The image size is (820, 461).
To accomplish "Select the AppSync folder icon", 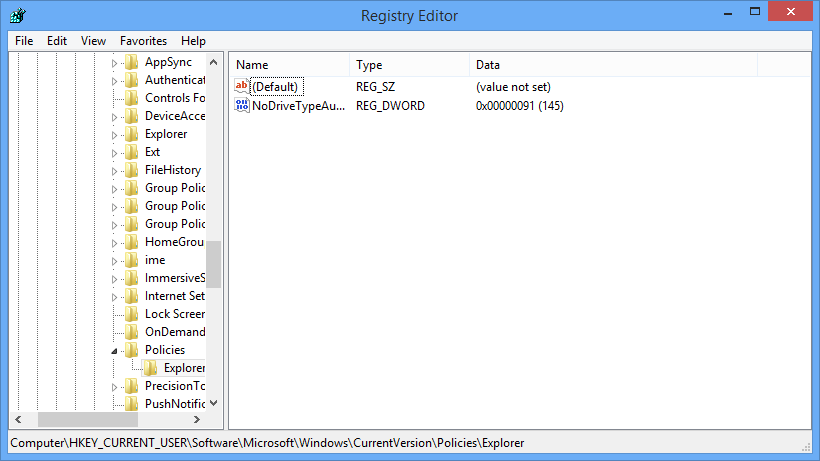I will 132,62.
